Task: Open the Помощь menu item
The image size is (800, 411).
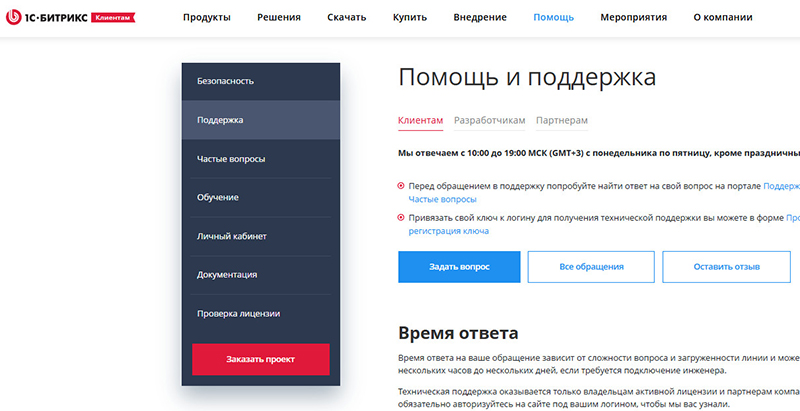Action: [x=554, y=17]
